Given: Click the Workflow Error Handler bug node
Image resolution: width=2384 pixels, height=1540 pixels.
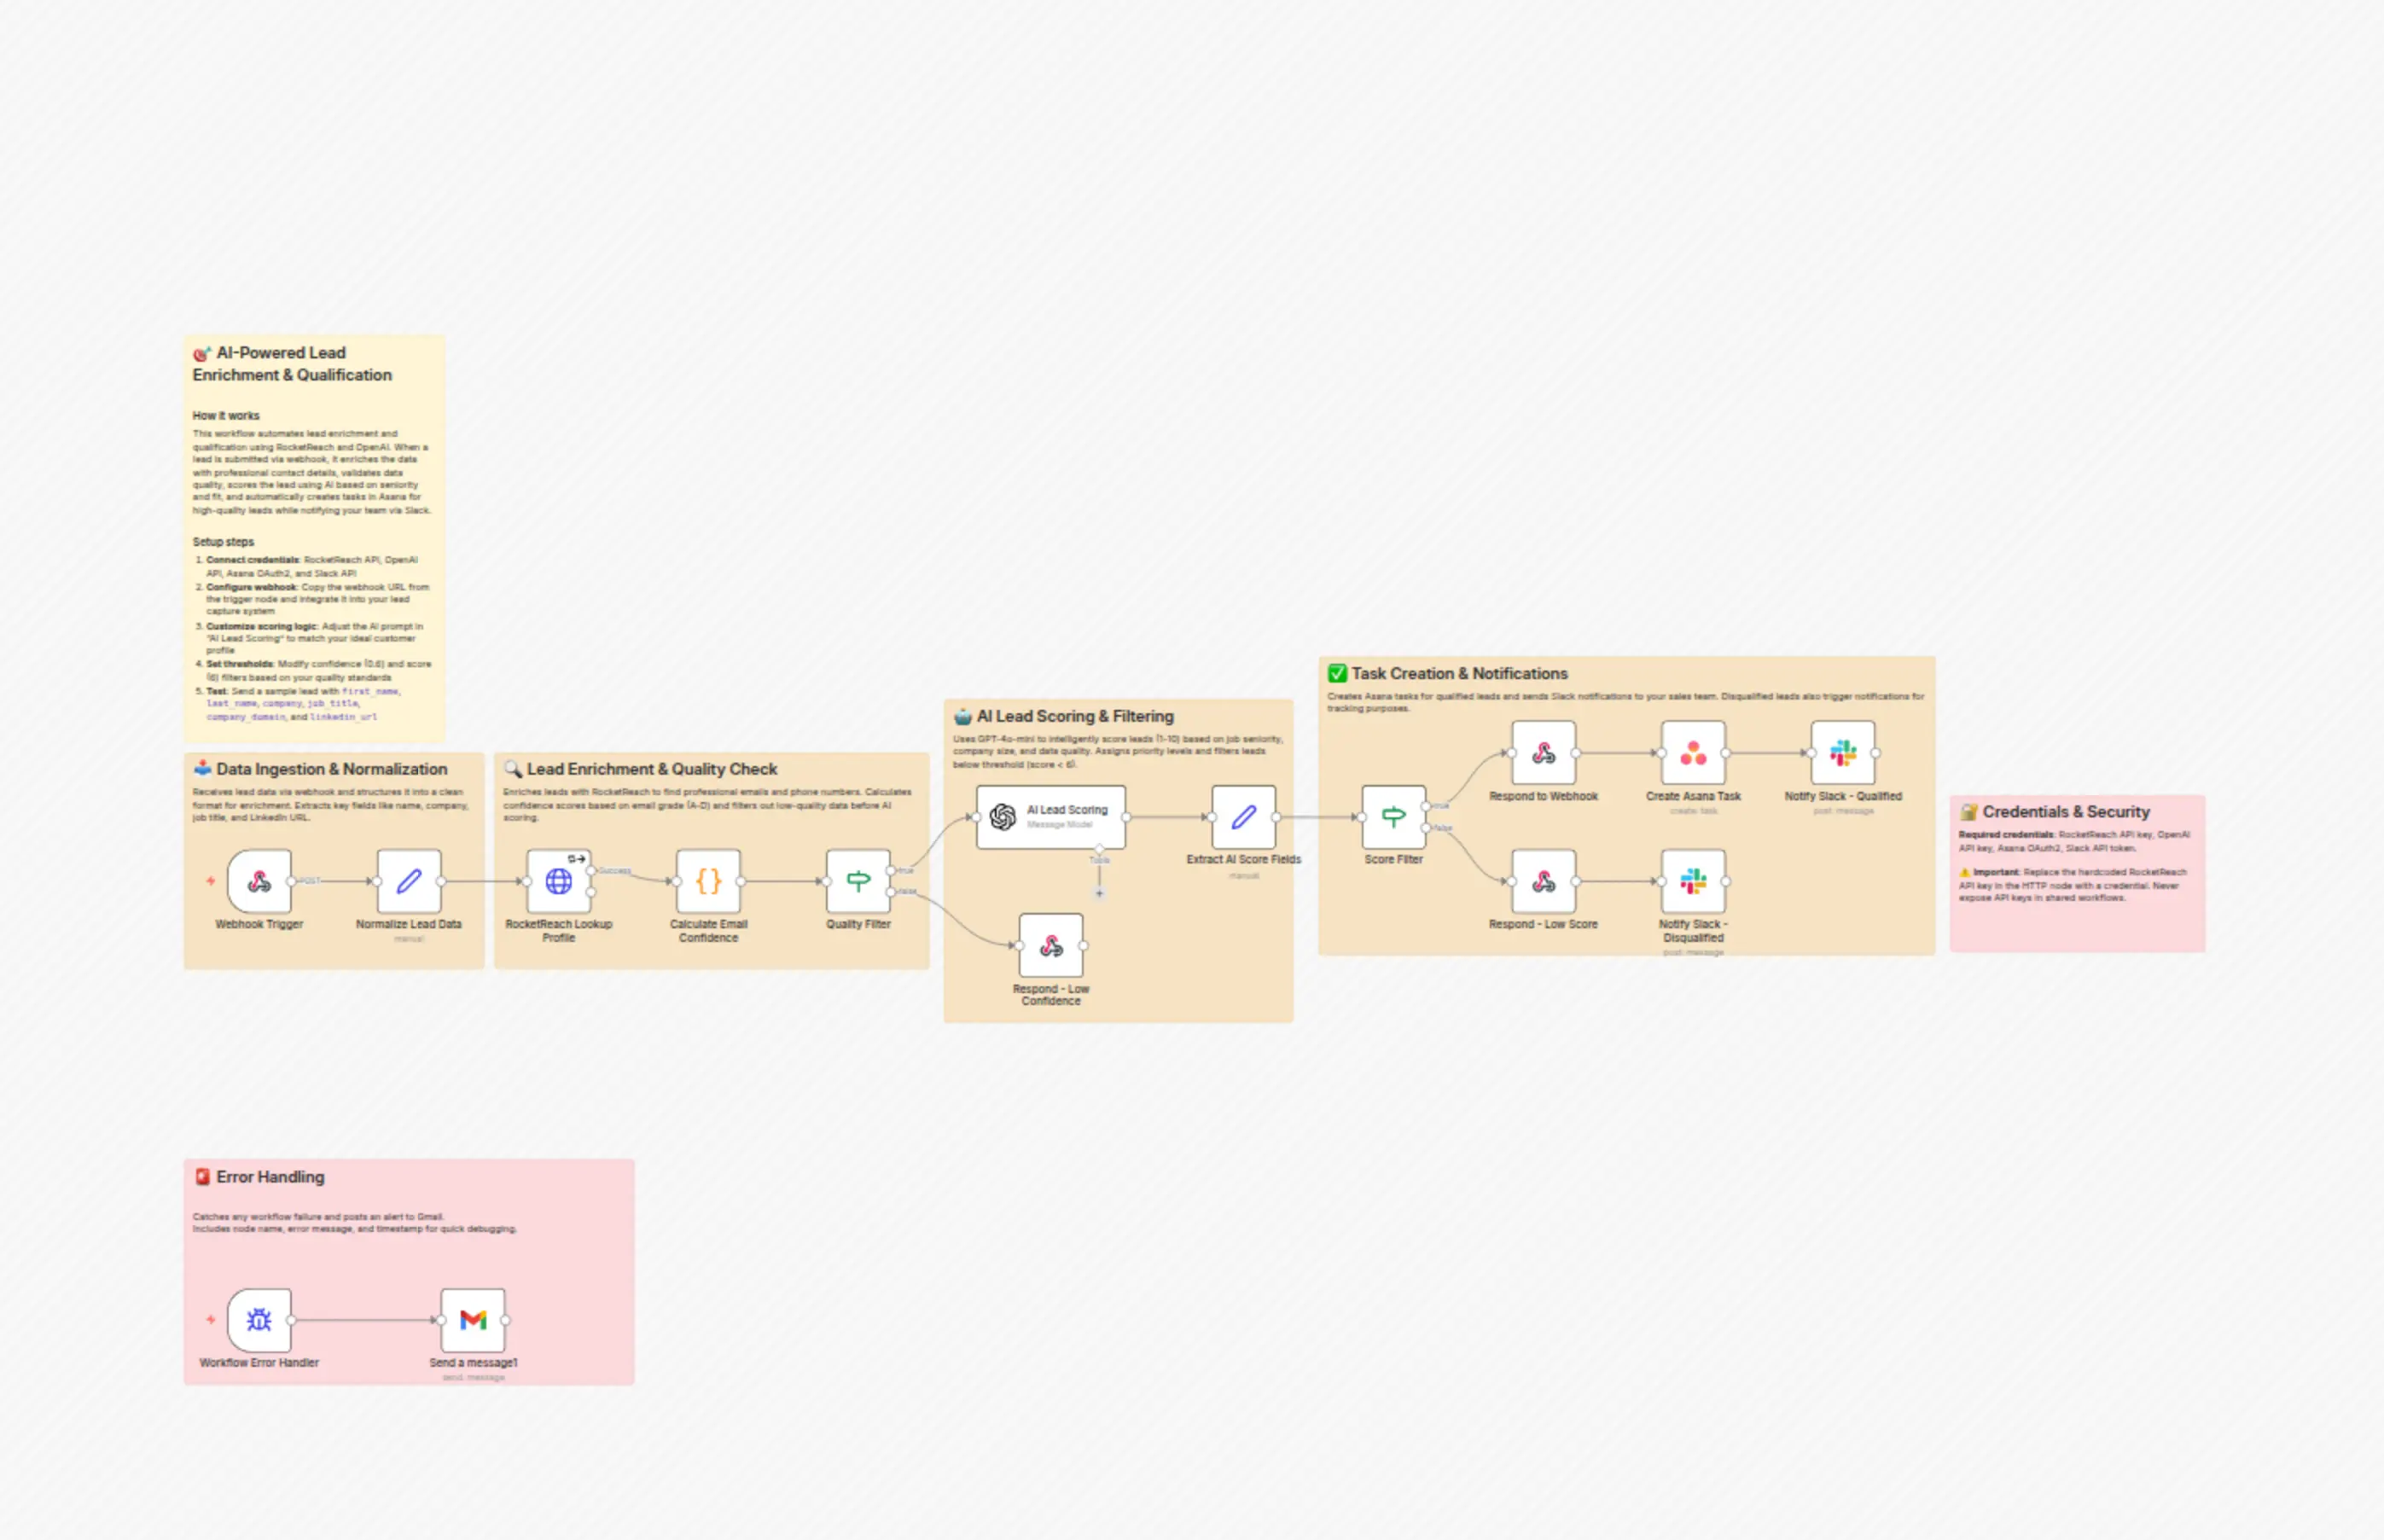Looking at the screenshot, I should click(259, 1320).
